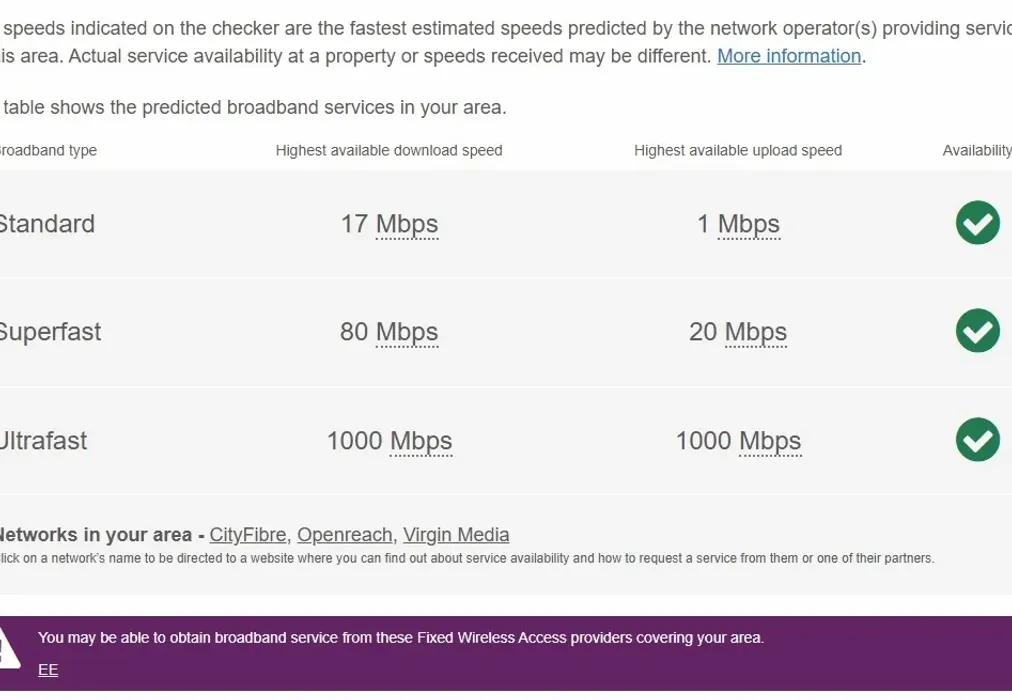The image size is (1012, 700).
Task: Open the Virgin Media network link
Action: tap(456, 534)
